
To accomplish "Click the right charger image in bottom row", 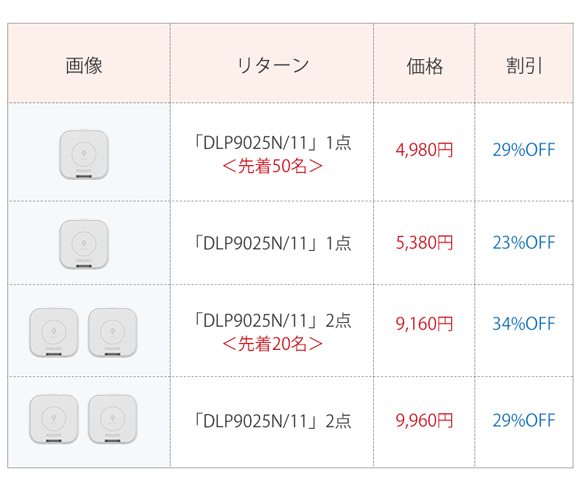I will tap(113, 419).
